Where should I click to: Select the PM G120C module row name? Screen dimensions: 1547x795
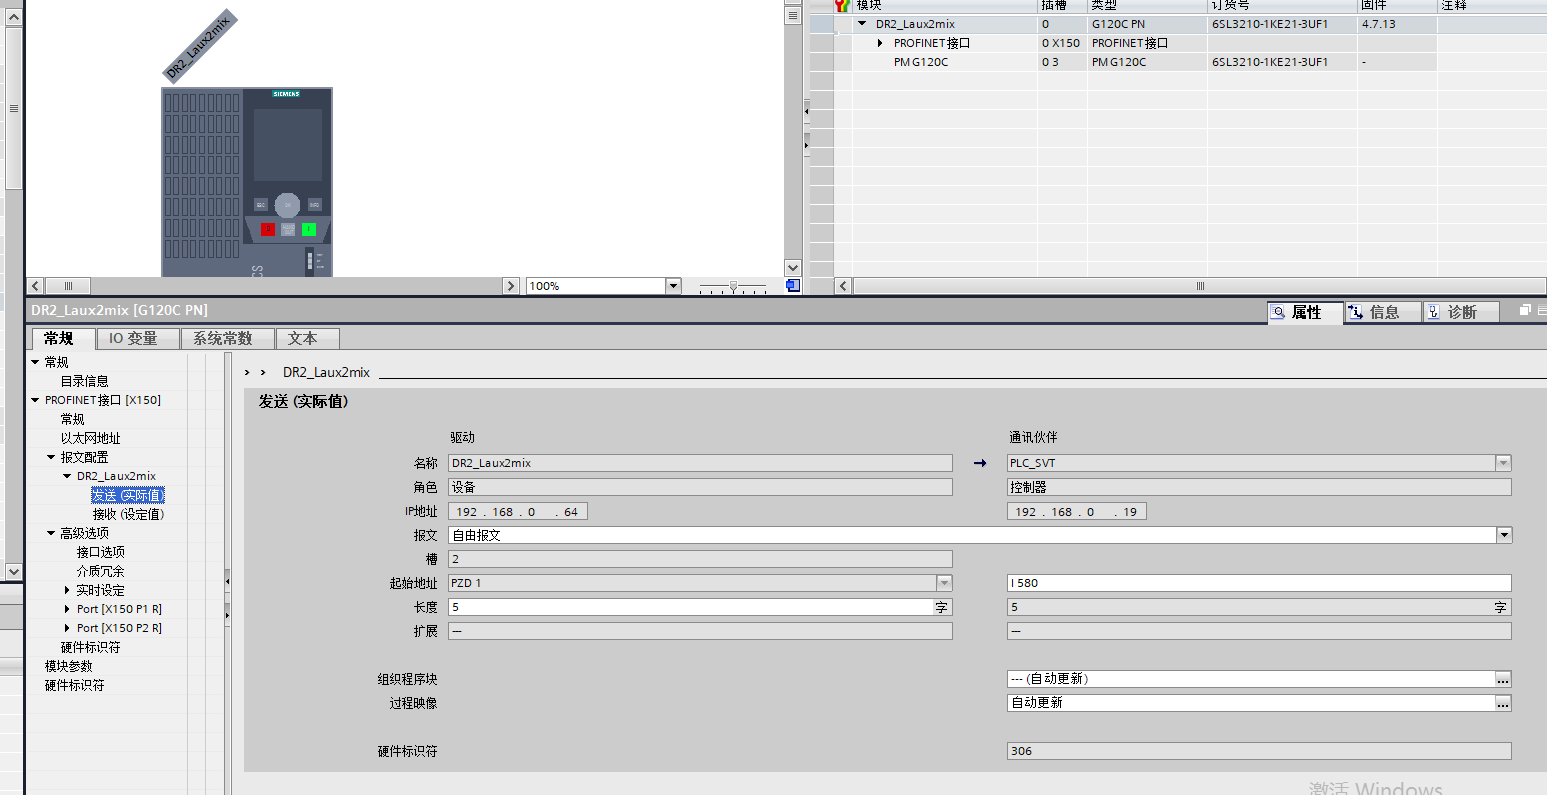(x=921, y=62)
